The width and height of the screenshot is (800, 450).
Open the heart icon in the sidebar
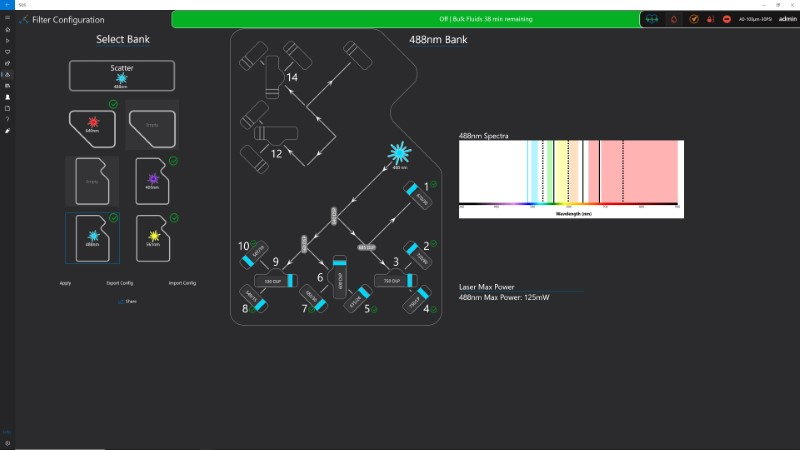7,52
